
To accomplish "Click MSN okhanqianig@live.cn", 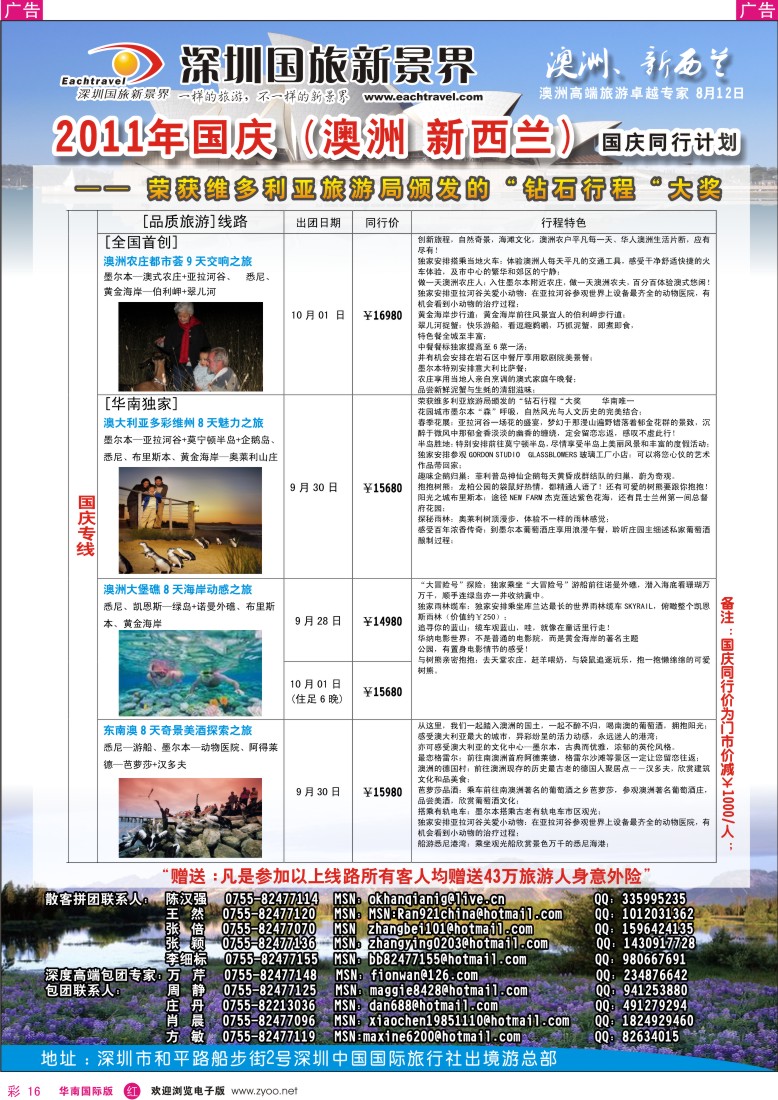I will [420, 899].
